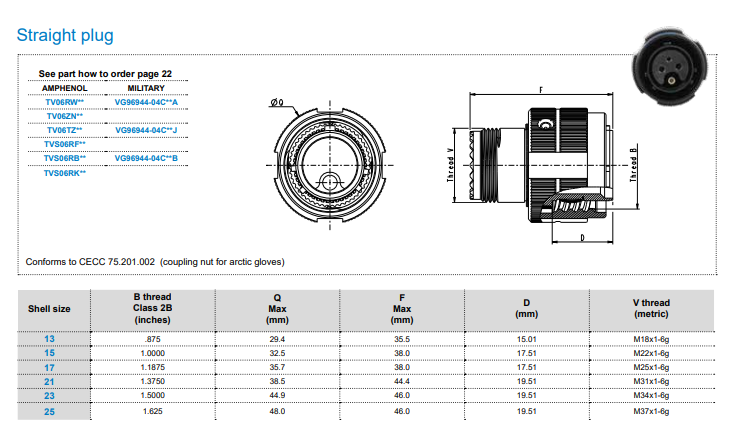The height and width of the screenshot is (436, 732).
Task: Select shell size 13 row label
Action: tap(49, 340)
